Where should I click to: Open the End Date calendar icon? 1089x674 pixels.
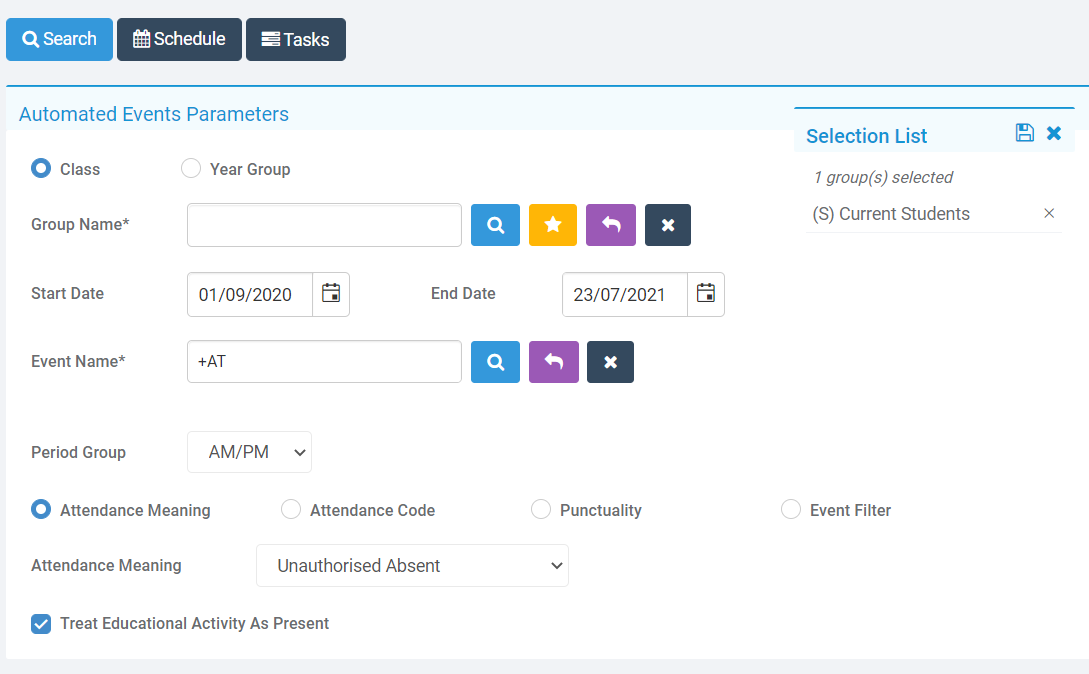(706, 294)
